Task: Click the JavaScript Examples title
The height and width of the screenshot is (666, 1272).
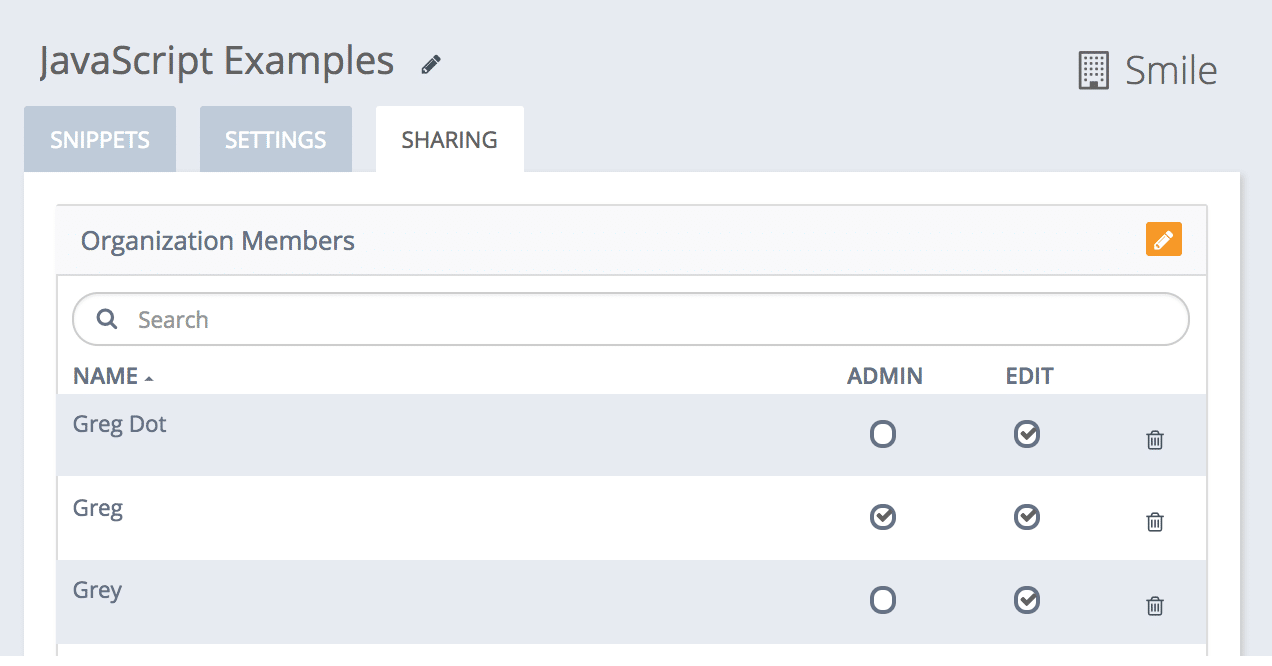Action: pyautogui.click(x=217, y=61)
